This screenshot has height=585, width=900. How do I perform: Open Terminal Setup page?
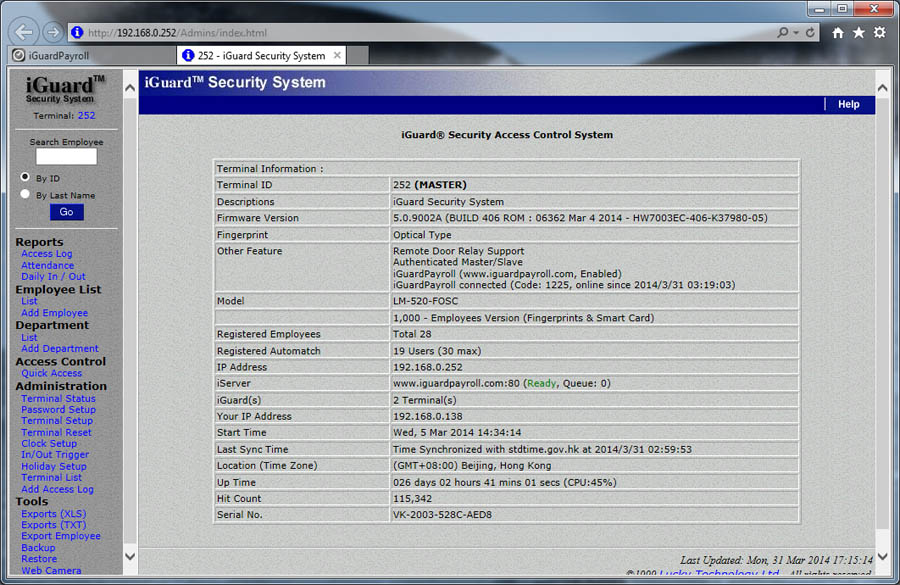click(57, 420)
